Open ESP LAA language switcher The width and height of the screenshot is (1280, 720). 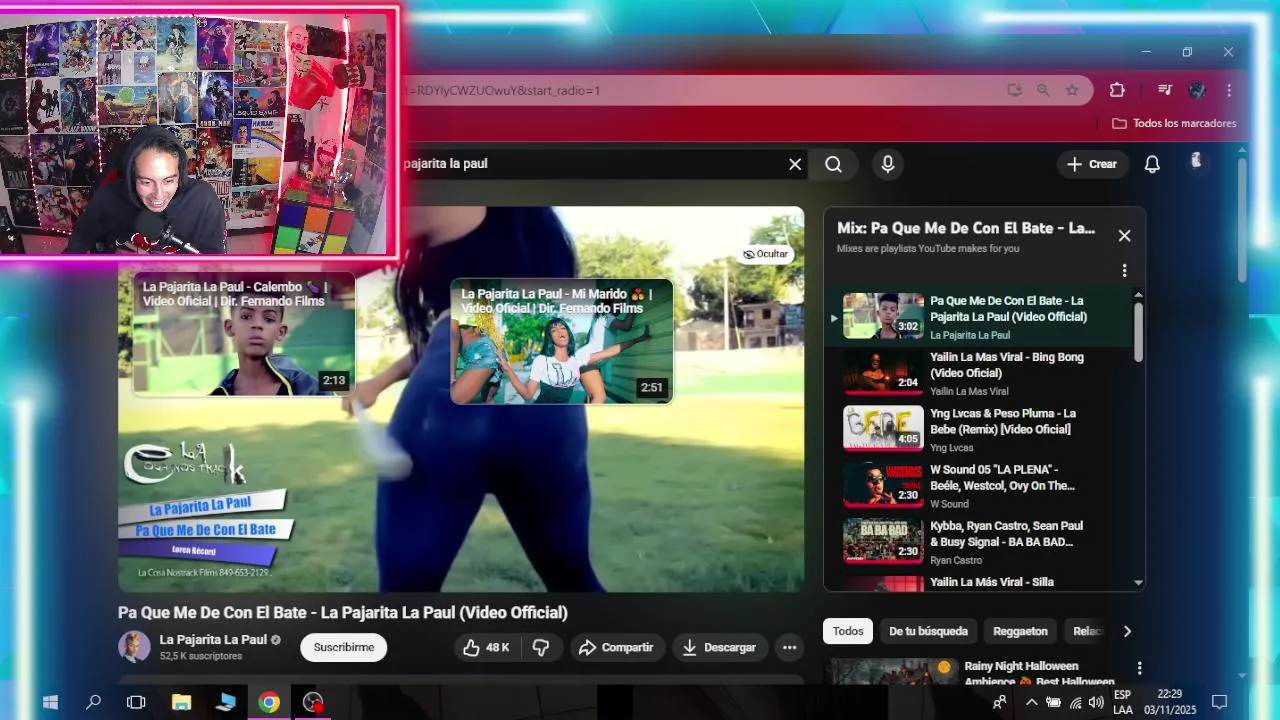point(1123,702)
